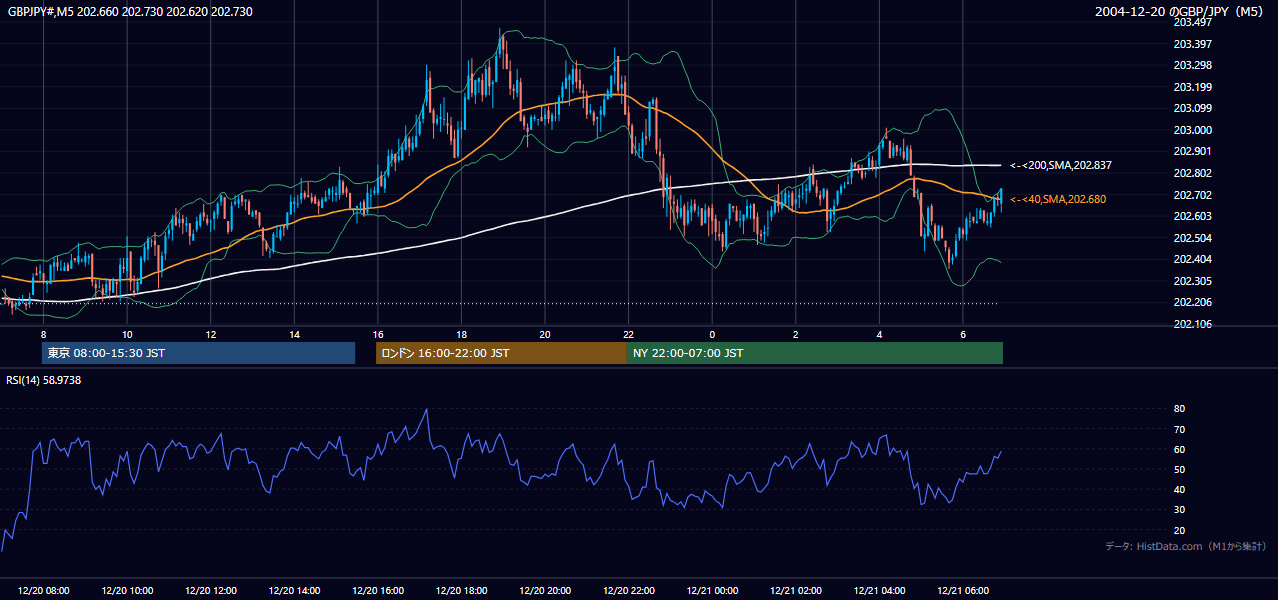Screen dimensions: 1278x600
Task: Click the 東京 08:00-15:30 JST session bar
Action: tap(198, 353)
